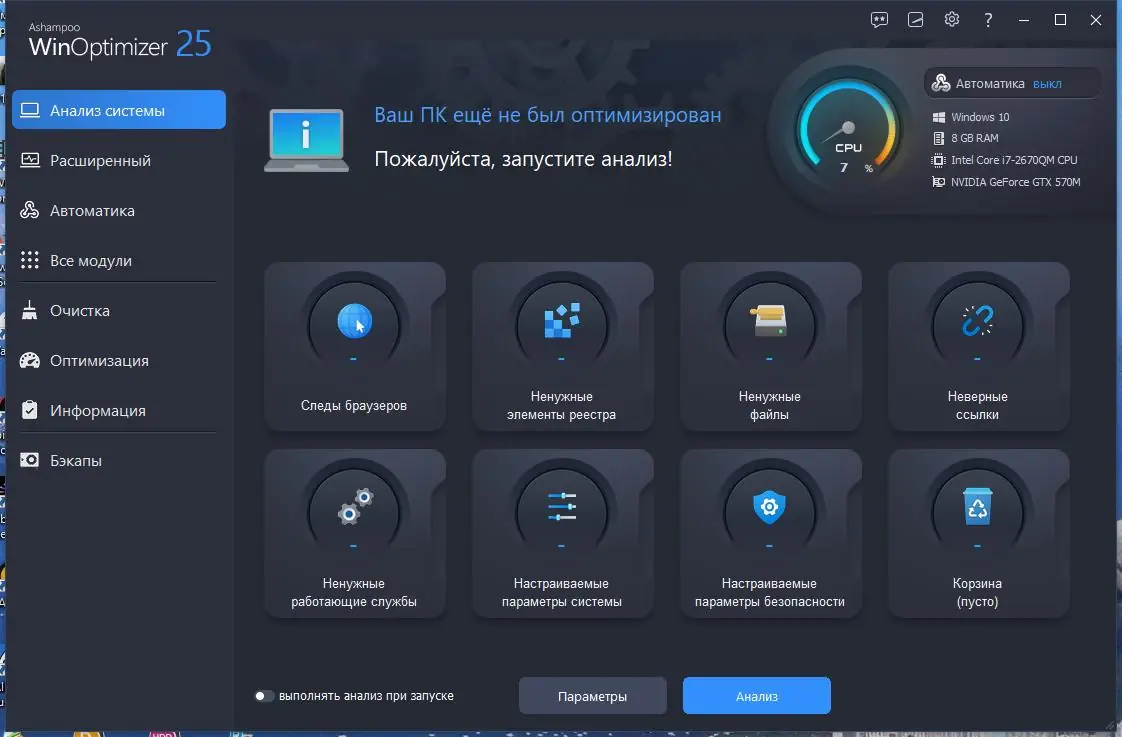Open the feedback speech-bubble icon

(x=878, y=19)
